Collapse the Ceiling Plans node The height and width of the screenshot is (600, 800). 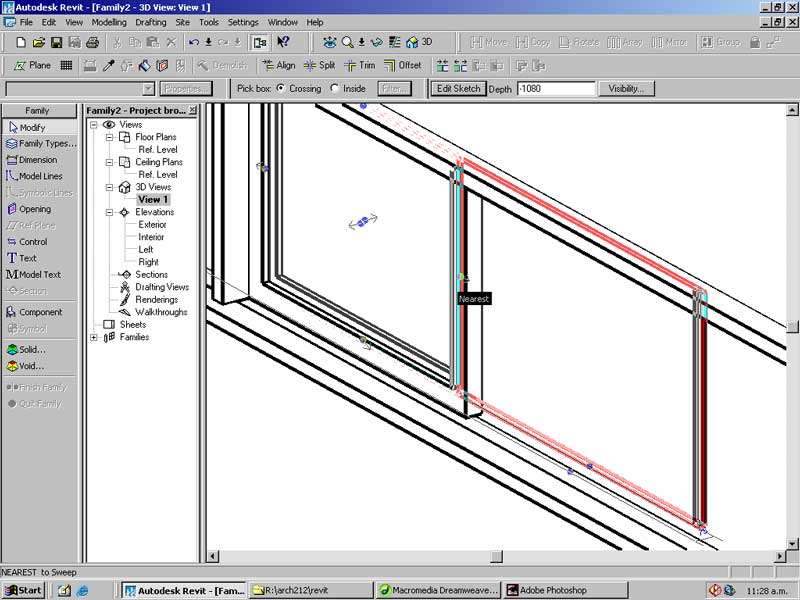109,162
